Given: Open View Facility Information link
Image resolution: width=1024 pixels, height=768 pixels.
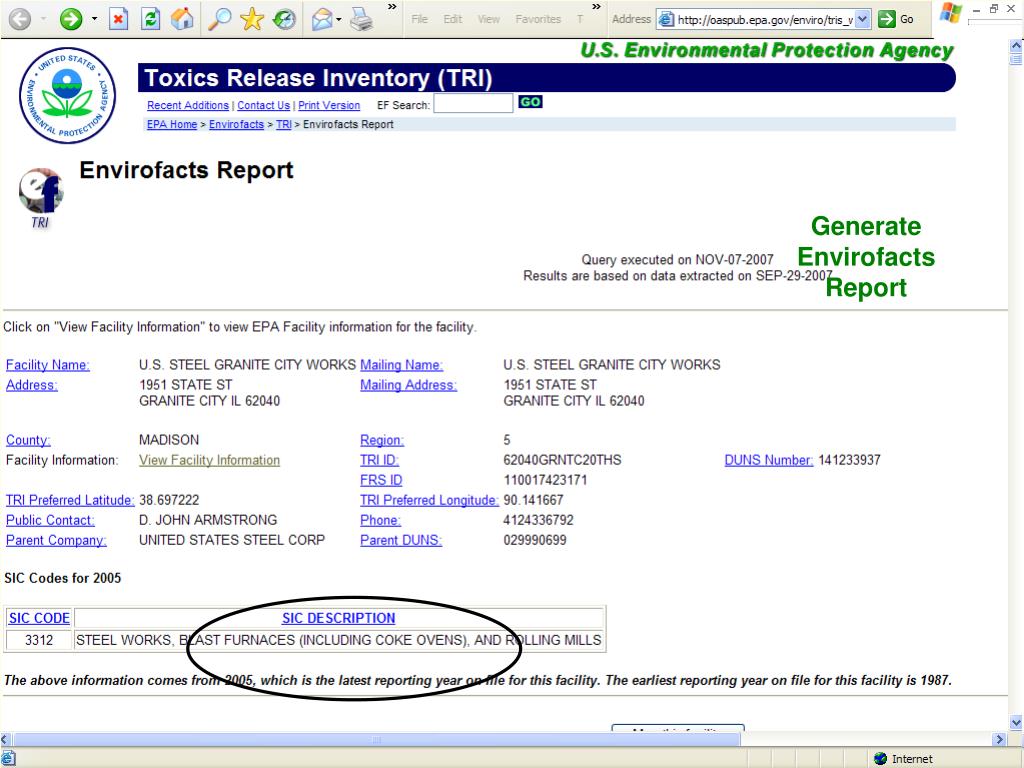Looking at the screenshot, I should tap(210, 460).
